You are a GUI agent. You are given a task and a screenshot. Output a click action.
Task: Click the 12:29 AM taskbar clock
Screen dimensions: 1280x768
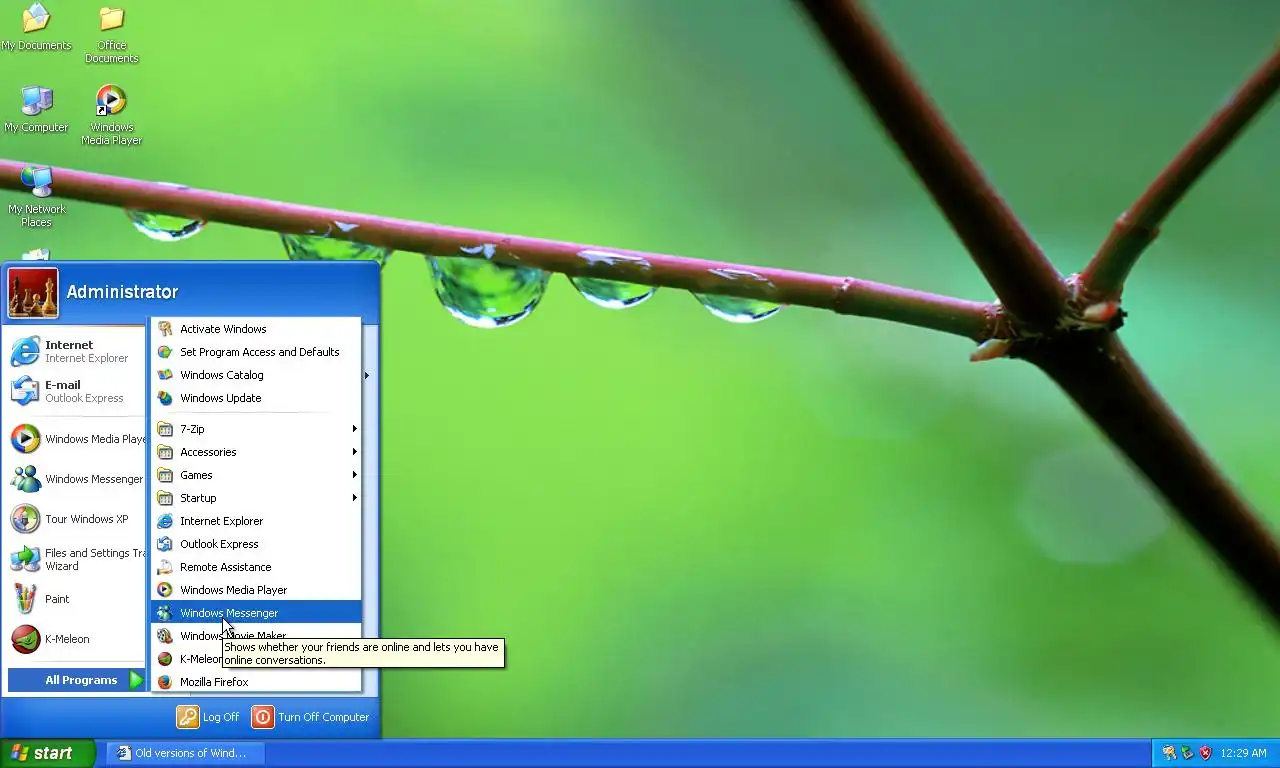pos(1243,753)
